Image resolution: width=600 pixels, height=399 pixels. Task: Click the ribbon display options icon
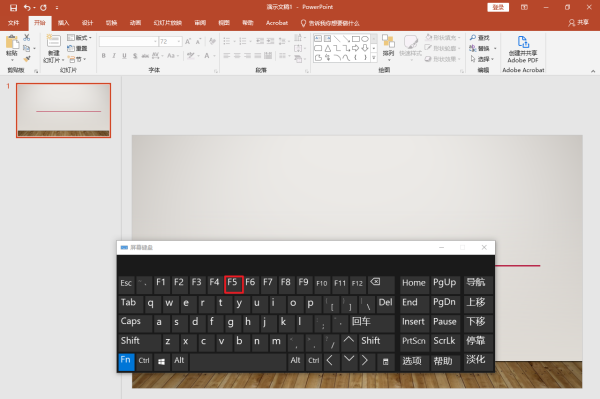[524, 7]
